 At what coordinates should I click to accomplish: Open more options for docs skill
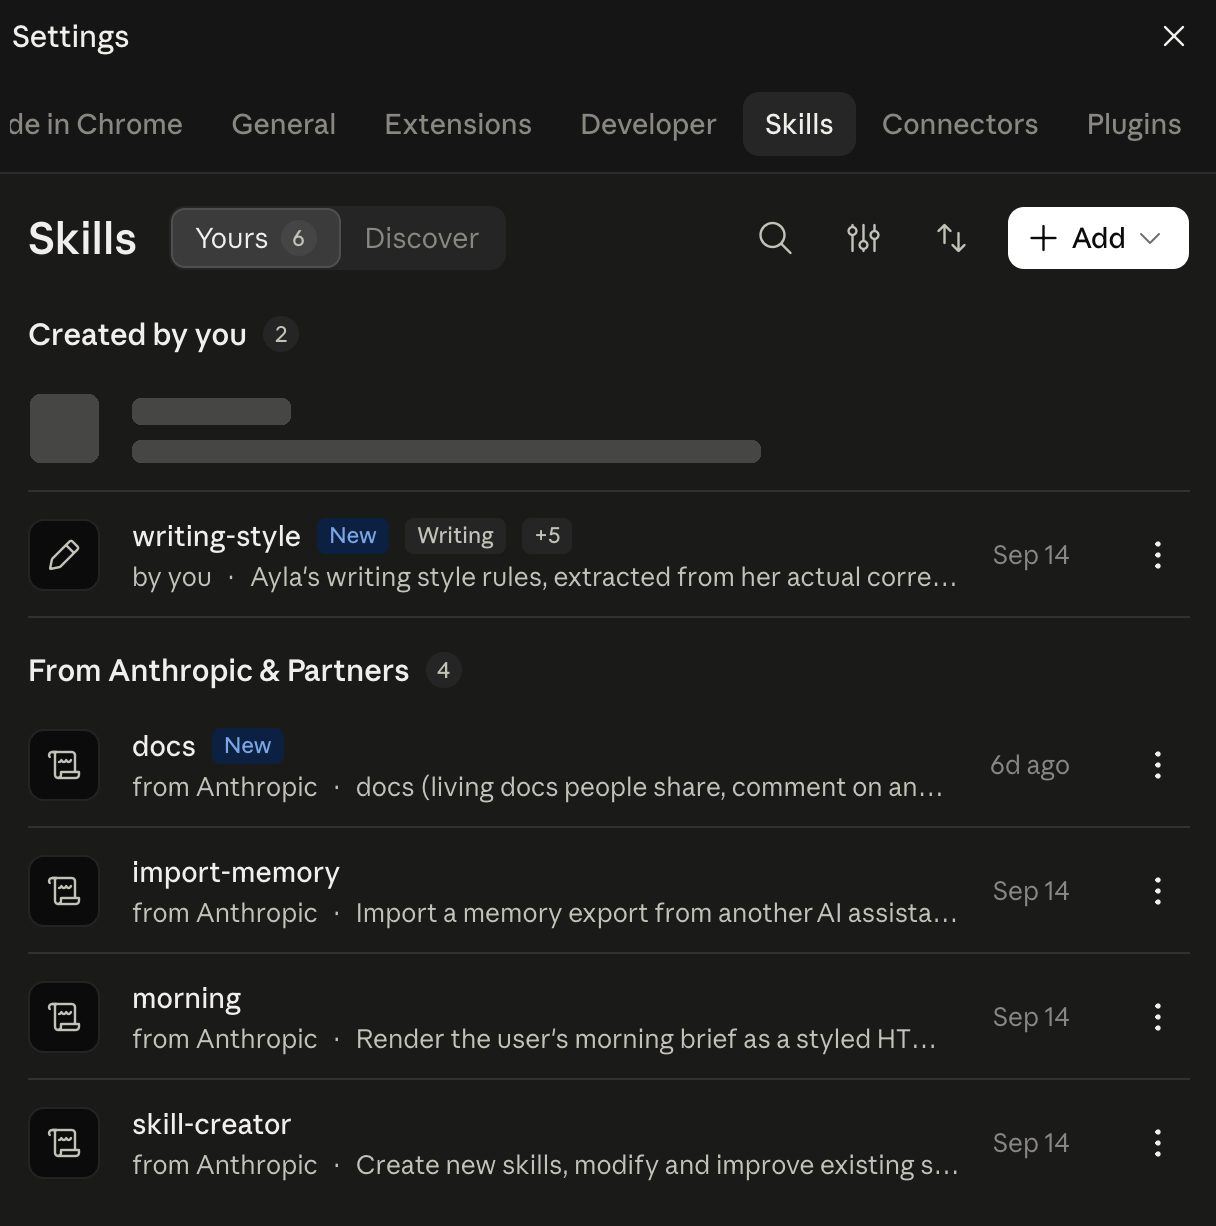[1158, 765]
